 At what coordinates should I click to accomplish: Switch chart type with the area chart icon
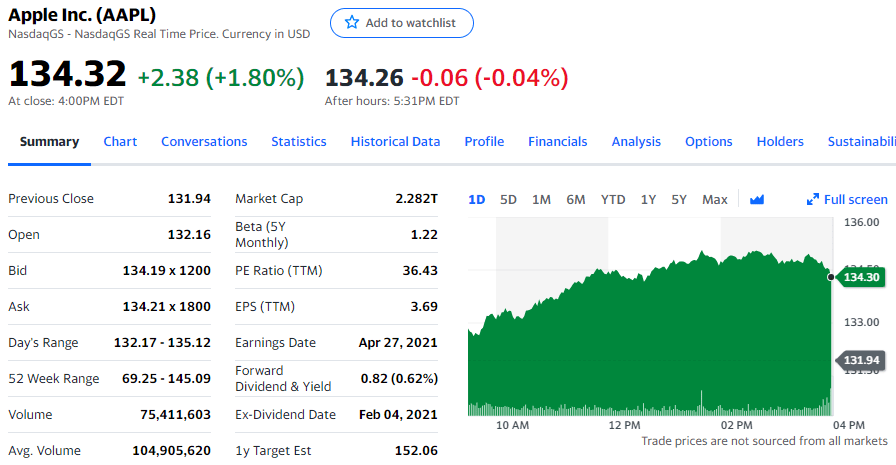click(x=757, y=199)
